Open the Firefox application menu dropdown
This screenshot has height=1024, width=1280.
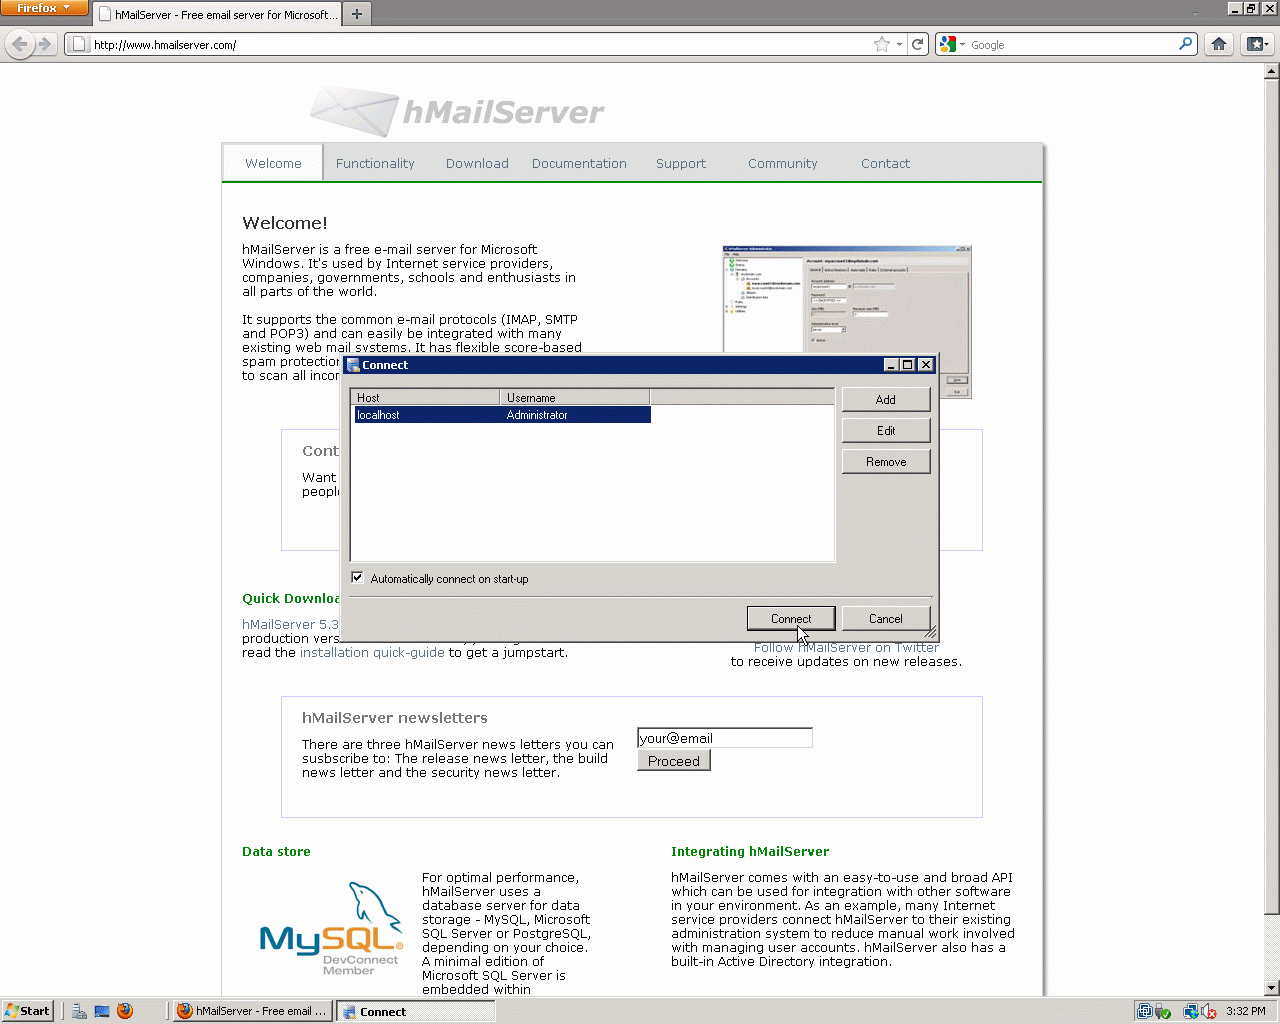[45, 8]
